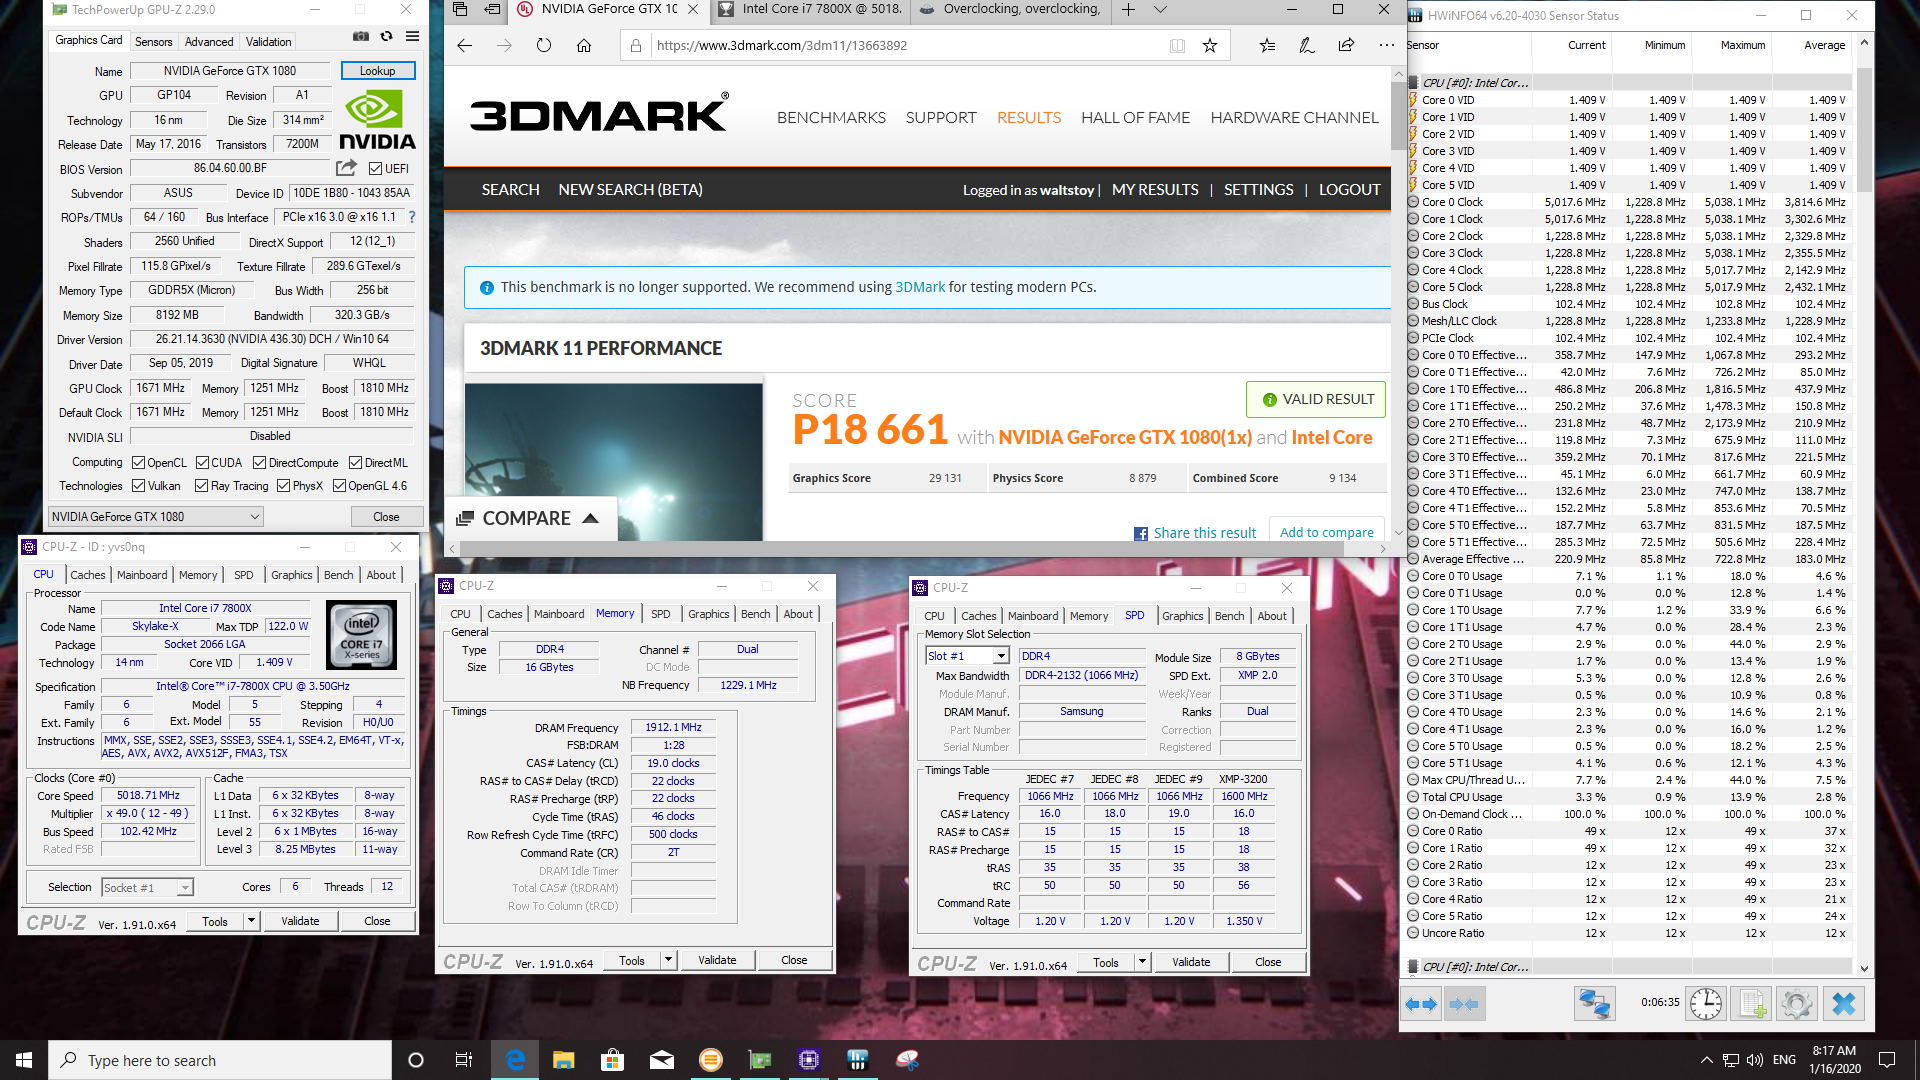Image resolution: width=1920 pixels, height=1080 pixels.
Task: Go back in the Edge browser
Action: point(464,46)
